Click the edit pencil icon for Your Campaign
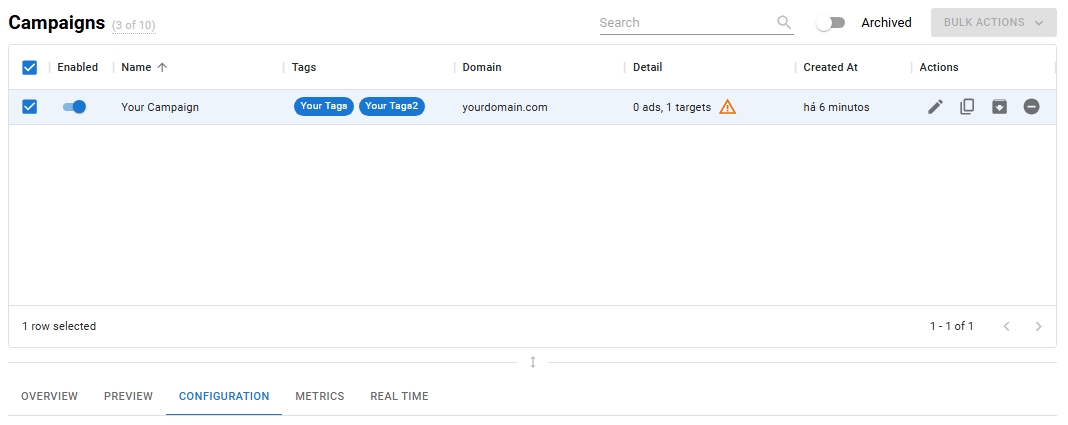 [935, 107]
